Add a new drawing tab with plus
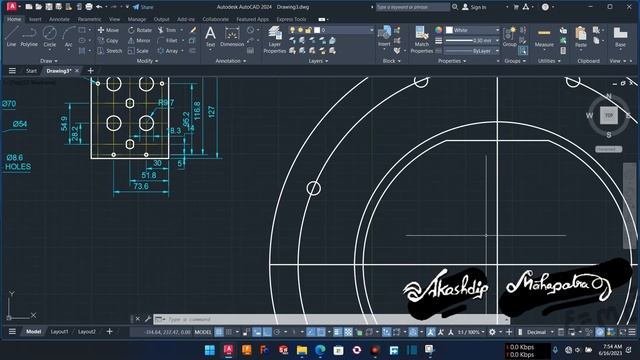The width and height of the screenshot is (640, 360). (91, 71)
